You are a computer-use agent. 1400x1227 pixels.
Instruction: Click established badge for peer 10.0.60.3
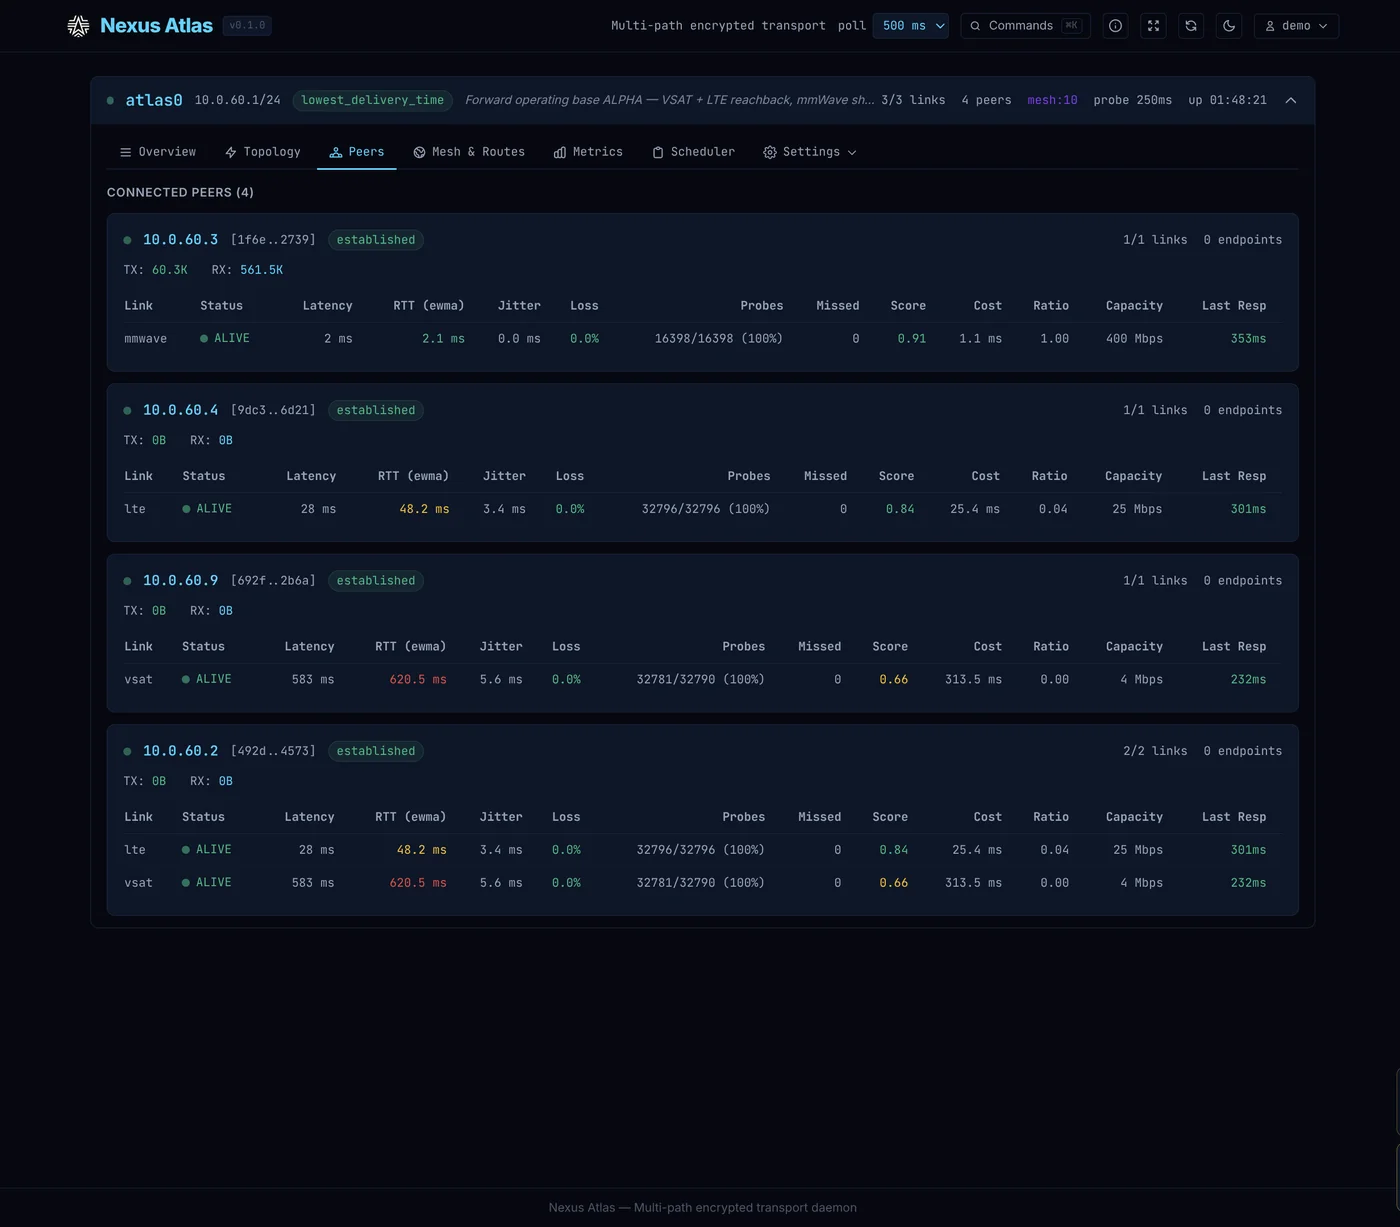tap(376, 240)
